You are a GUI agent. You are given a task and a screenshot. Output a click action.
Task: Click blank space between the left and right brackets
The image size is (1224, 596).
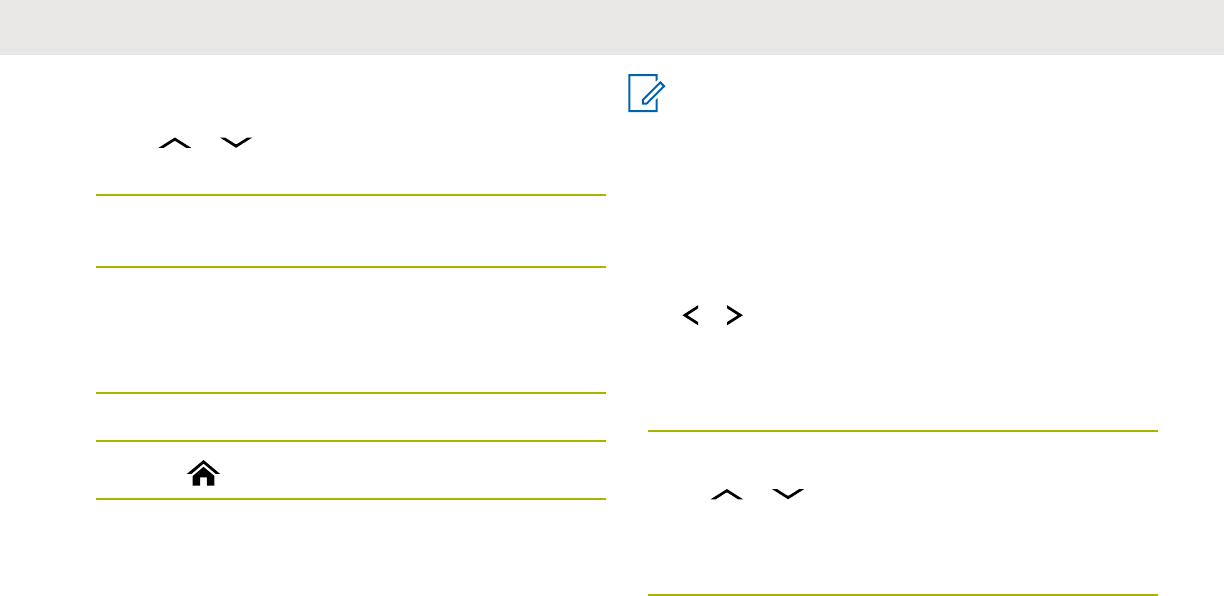711,315
